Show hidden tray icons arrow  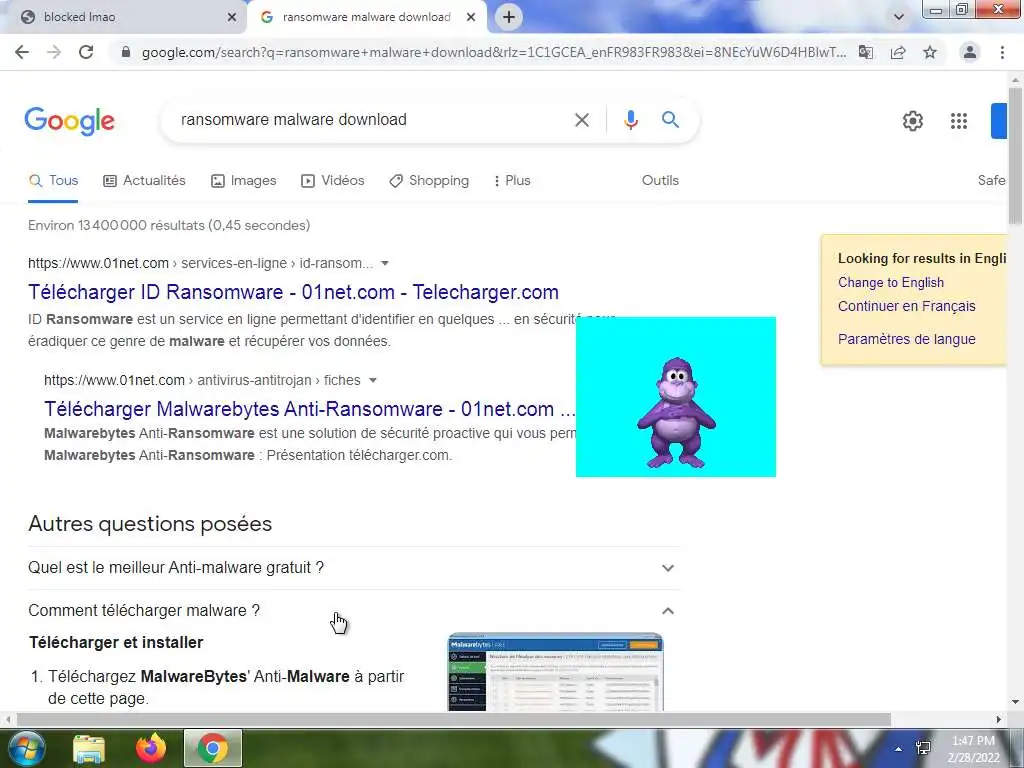point(899,749)
